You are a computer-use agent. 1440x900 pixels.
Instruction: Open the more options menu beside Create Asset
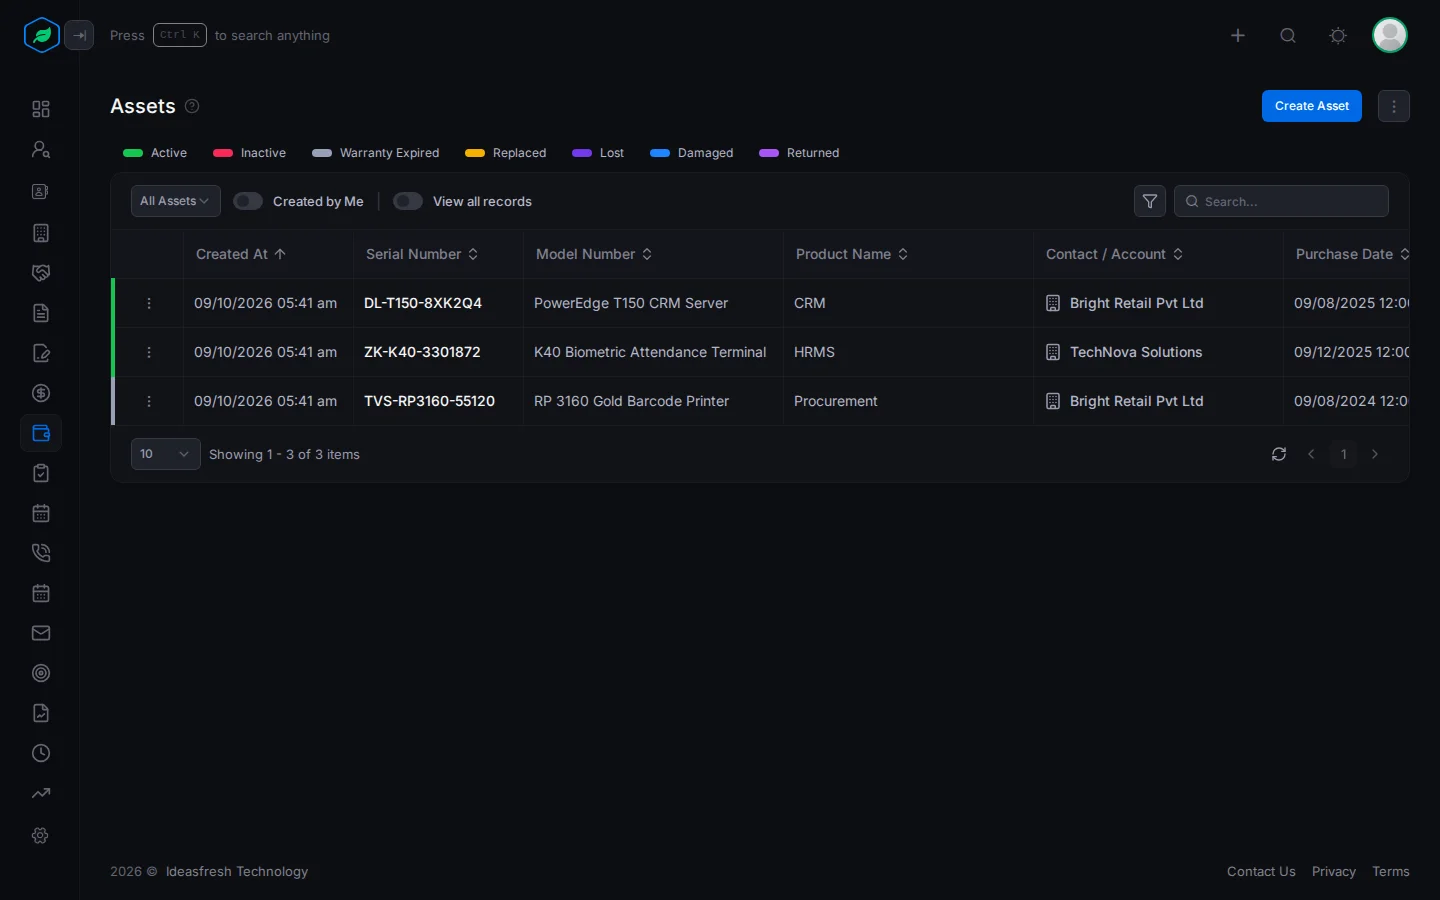tap(1394, 106)
